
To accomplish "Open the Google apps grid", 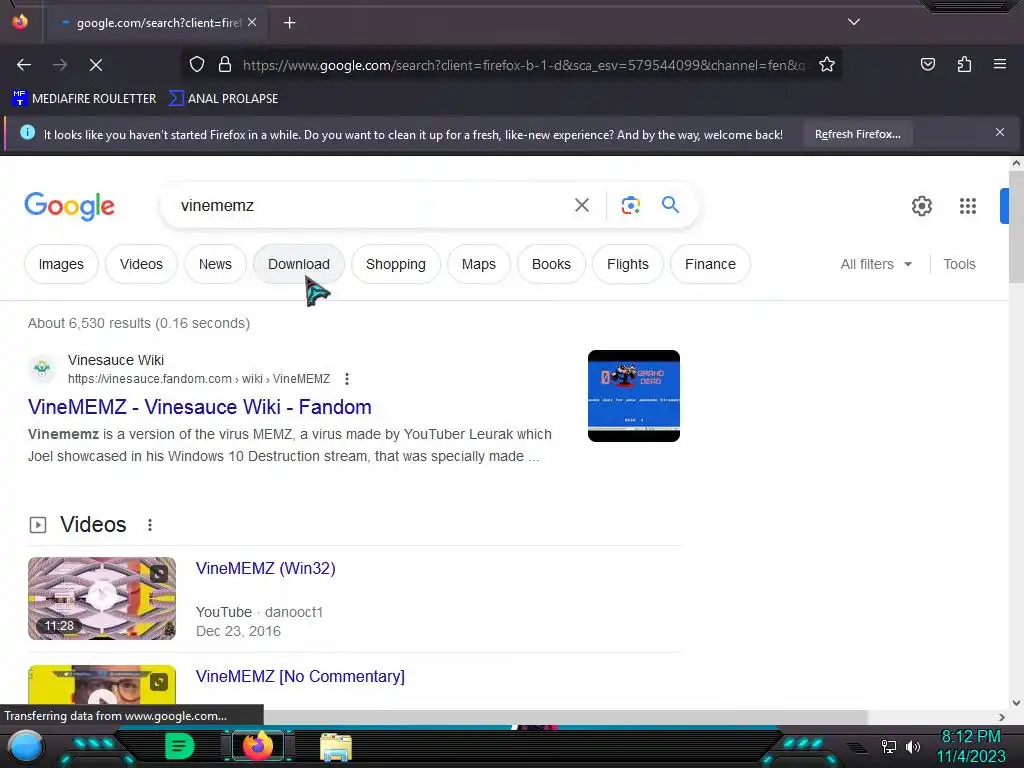I will 968,206.
